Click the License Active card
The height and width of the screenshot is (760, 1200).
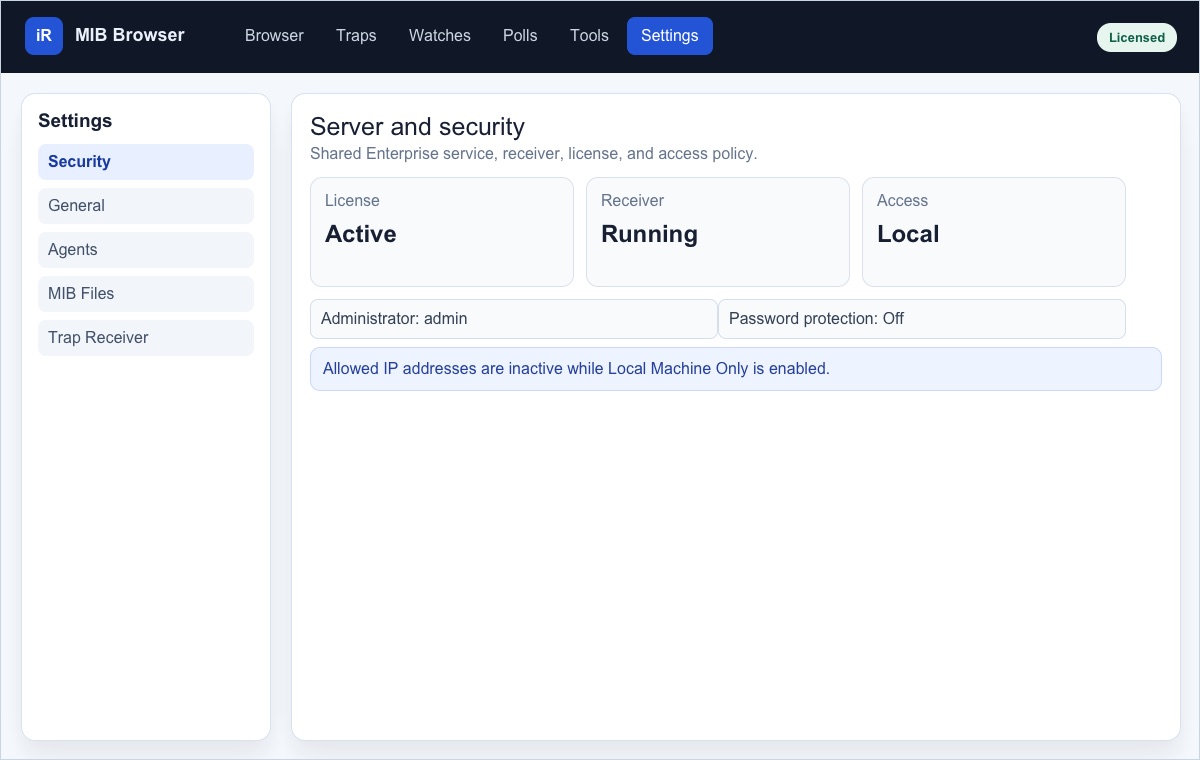pos(442,232)
